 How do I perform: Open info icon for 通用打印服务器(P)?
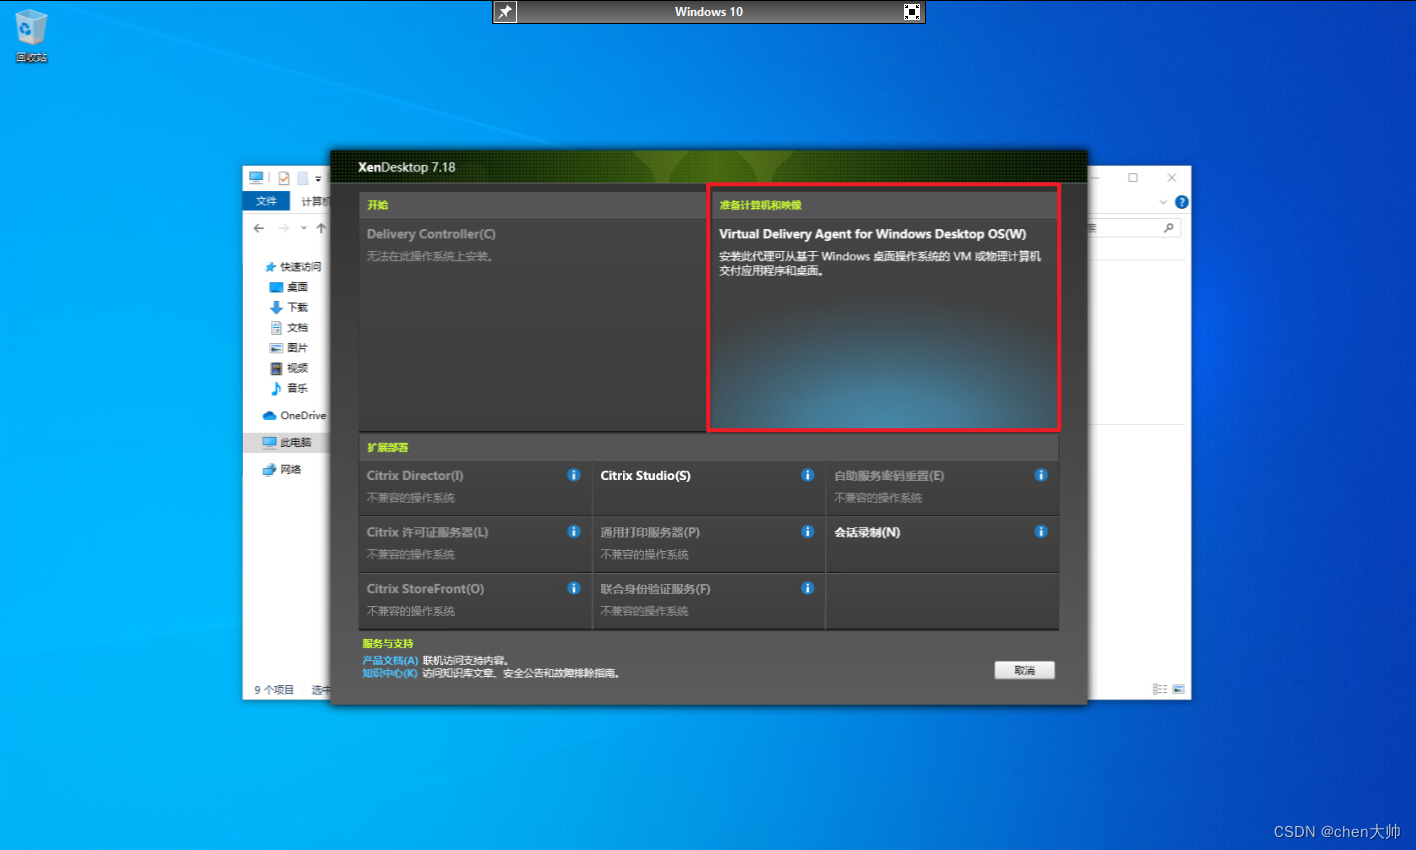click(x=808, y=532)
